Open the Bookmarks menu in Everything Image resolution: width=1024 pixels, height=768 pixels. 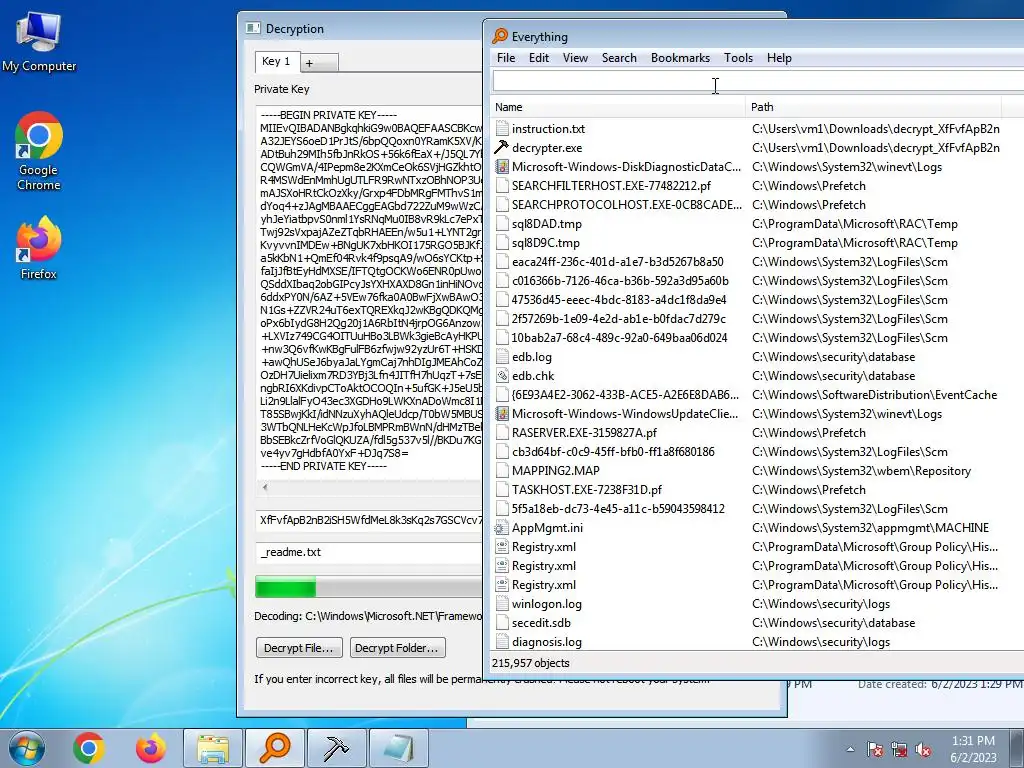pos(680,57)
